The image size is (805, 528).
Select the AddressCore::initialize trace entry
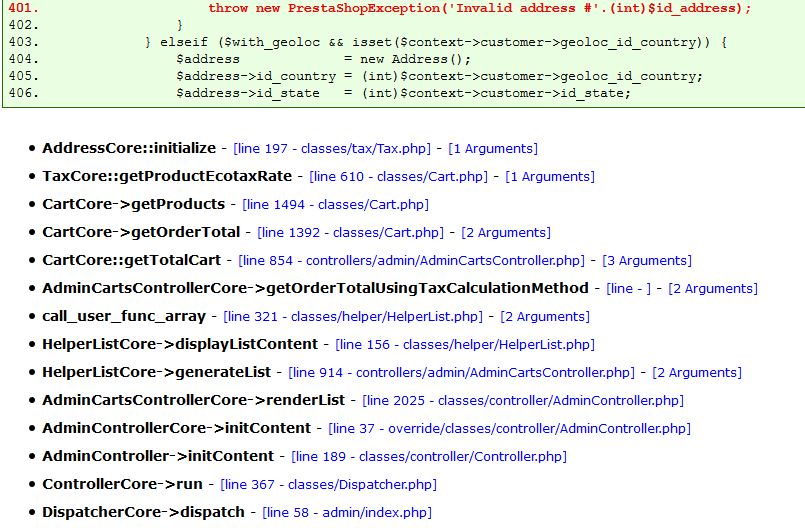tap(129, 148)
